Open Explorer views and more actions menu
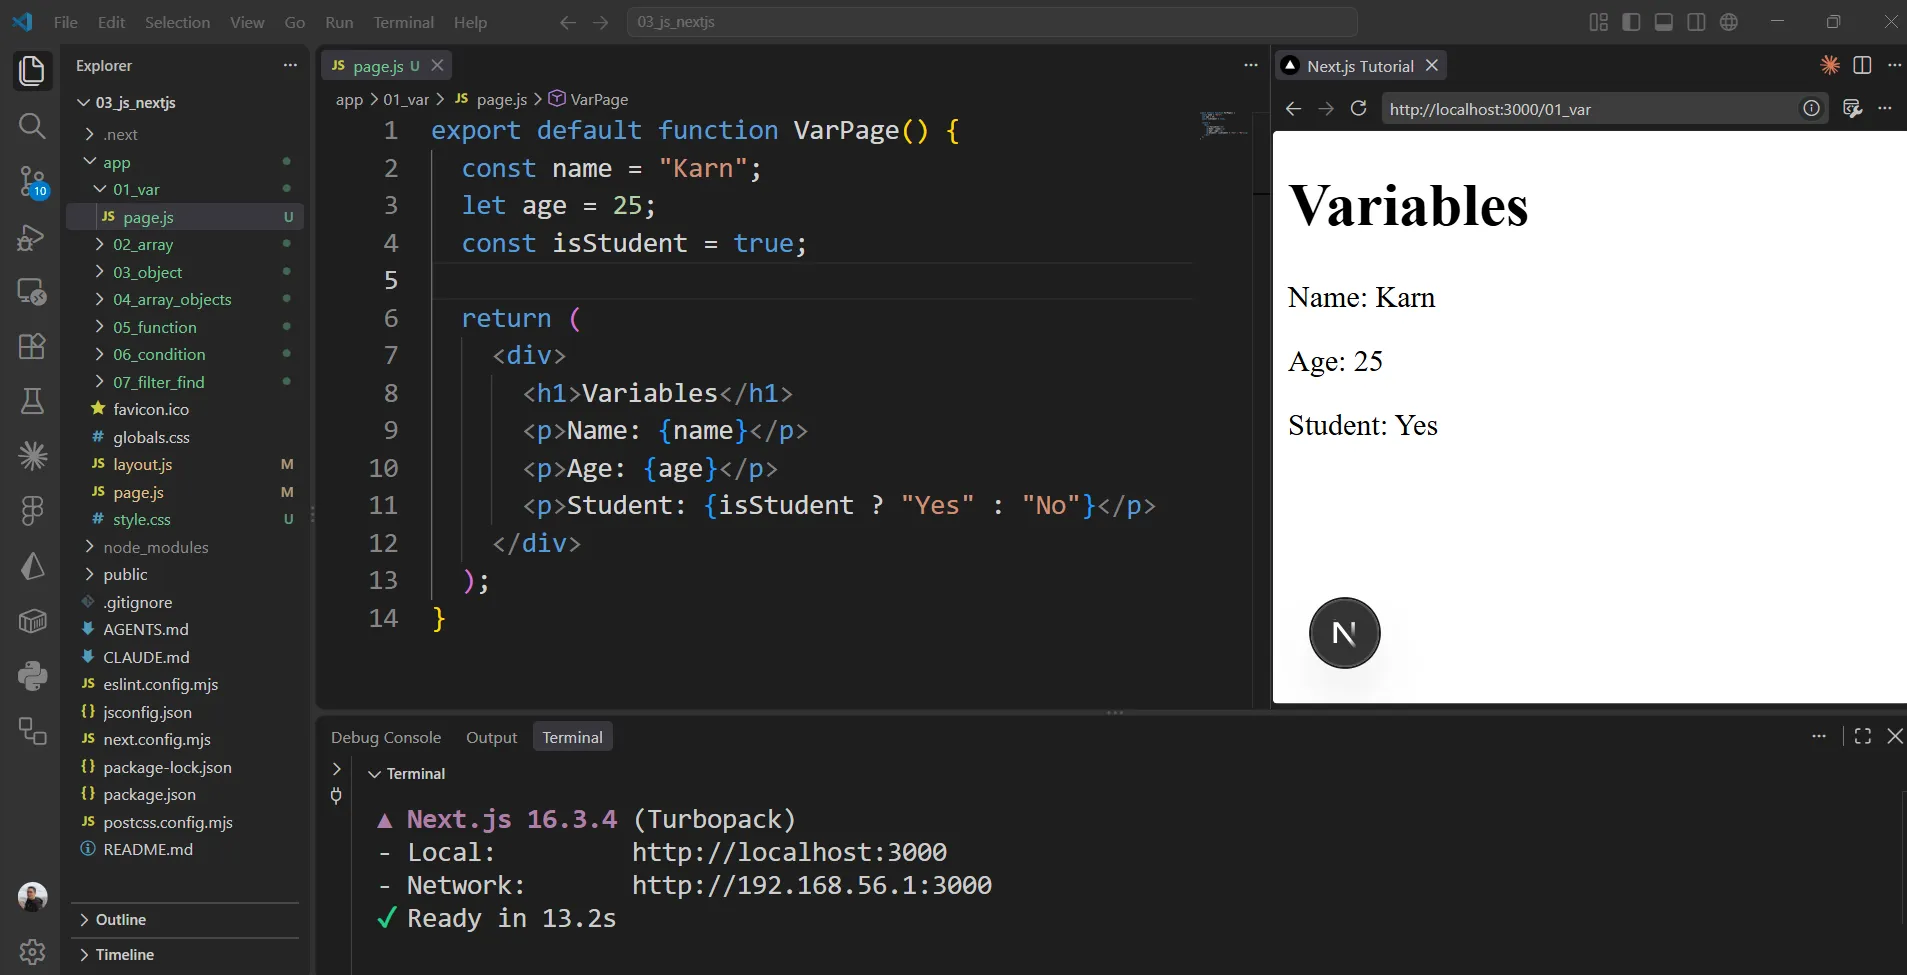 pyautogui.click(x=290, y=65)
